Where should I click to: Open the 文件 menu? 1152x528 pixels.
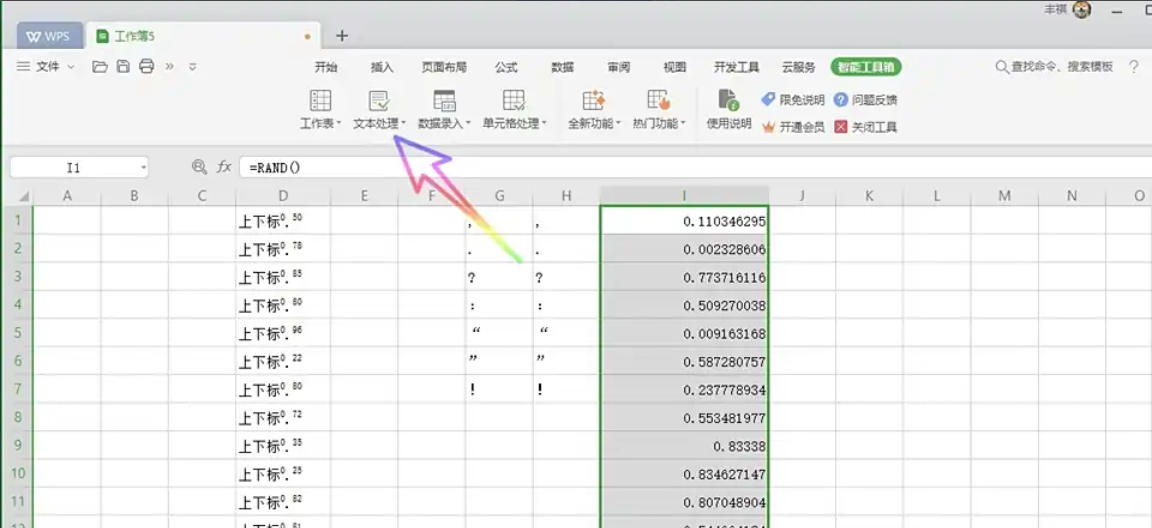click(46, 66)
